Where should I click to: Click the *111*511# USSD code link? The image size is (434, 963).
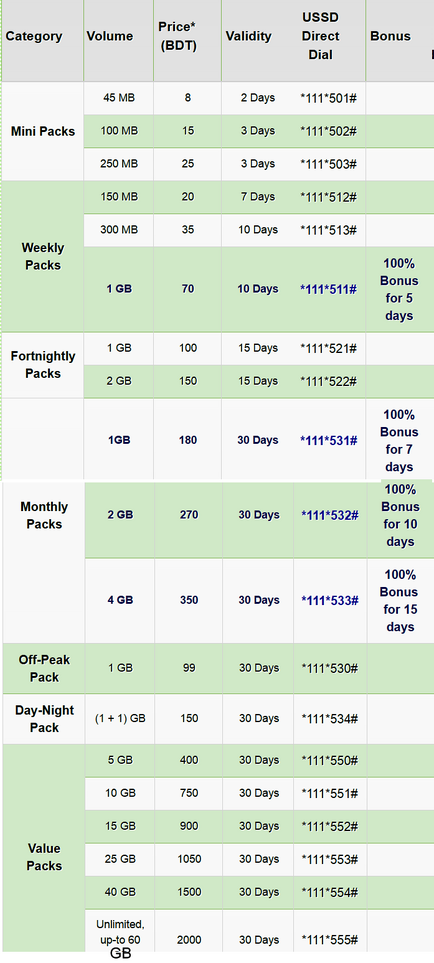click(x=329, y=289)
